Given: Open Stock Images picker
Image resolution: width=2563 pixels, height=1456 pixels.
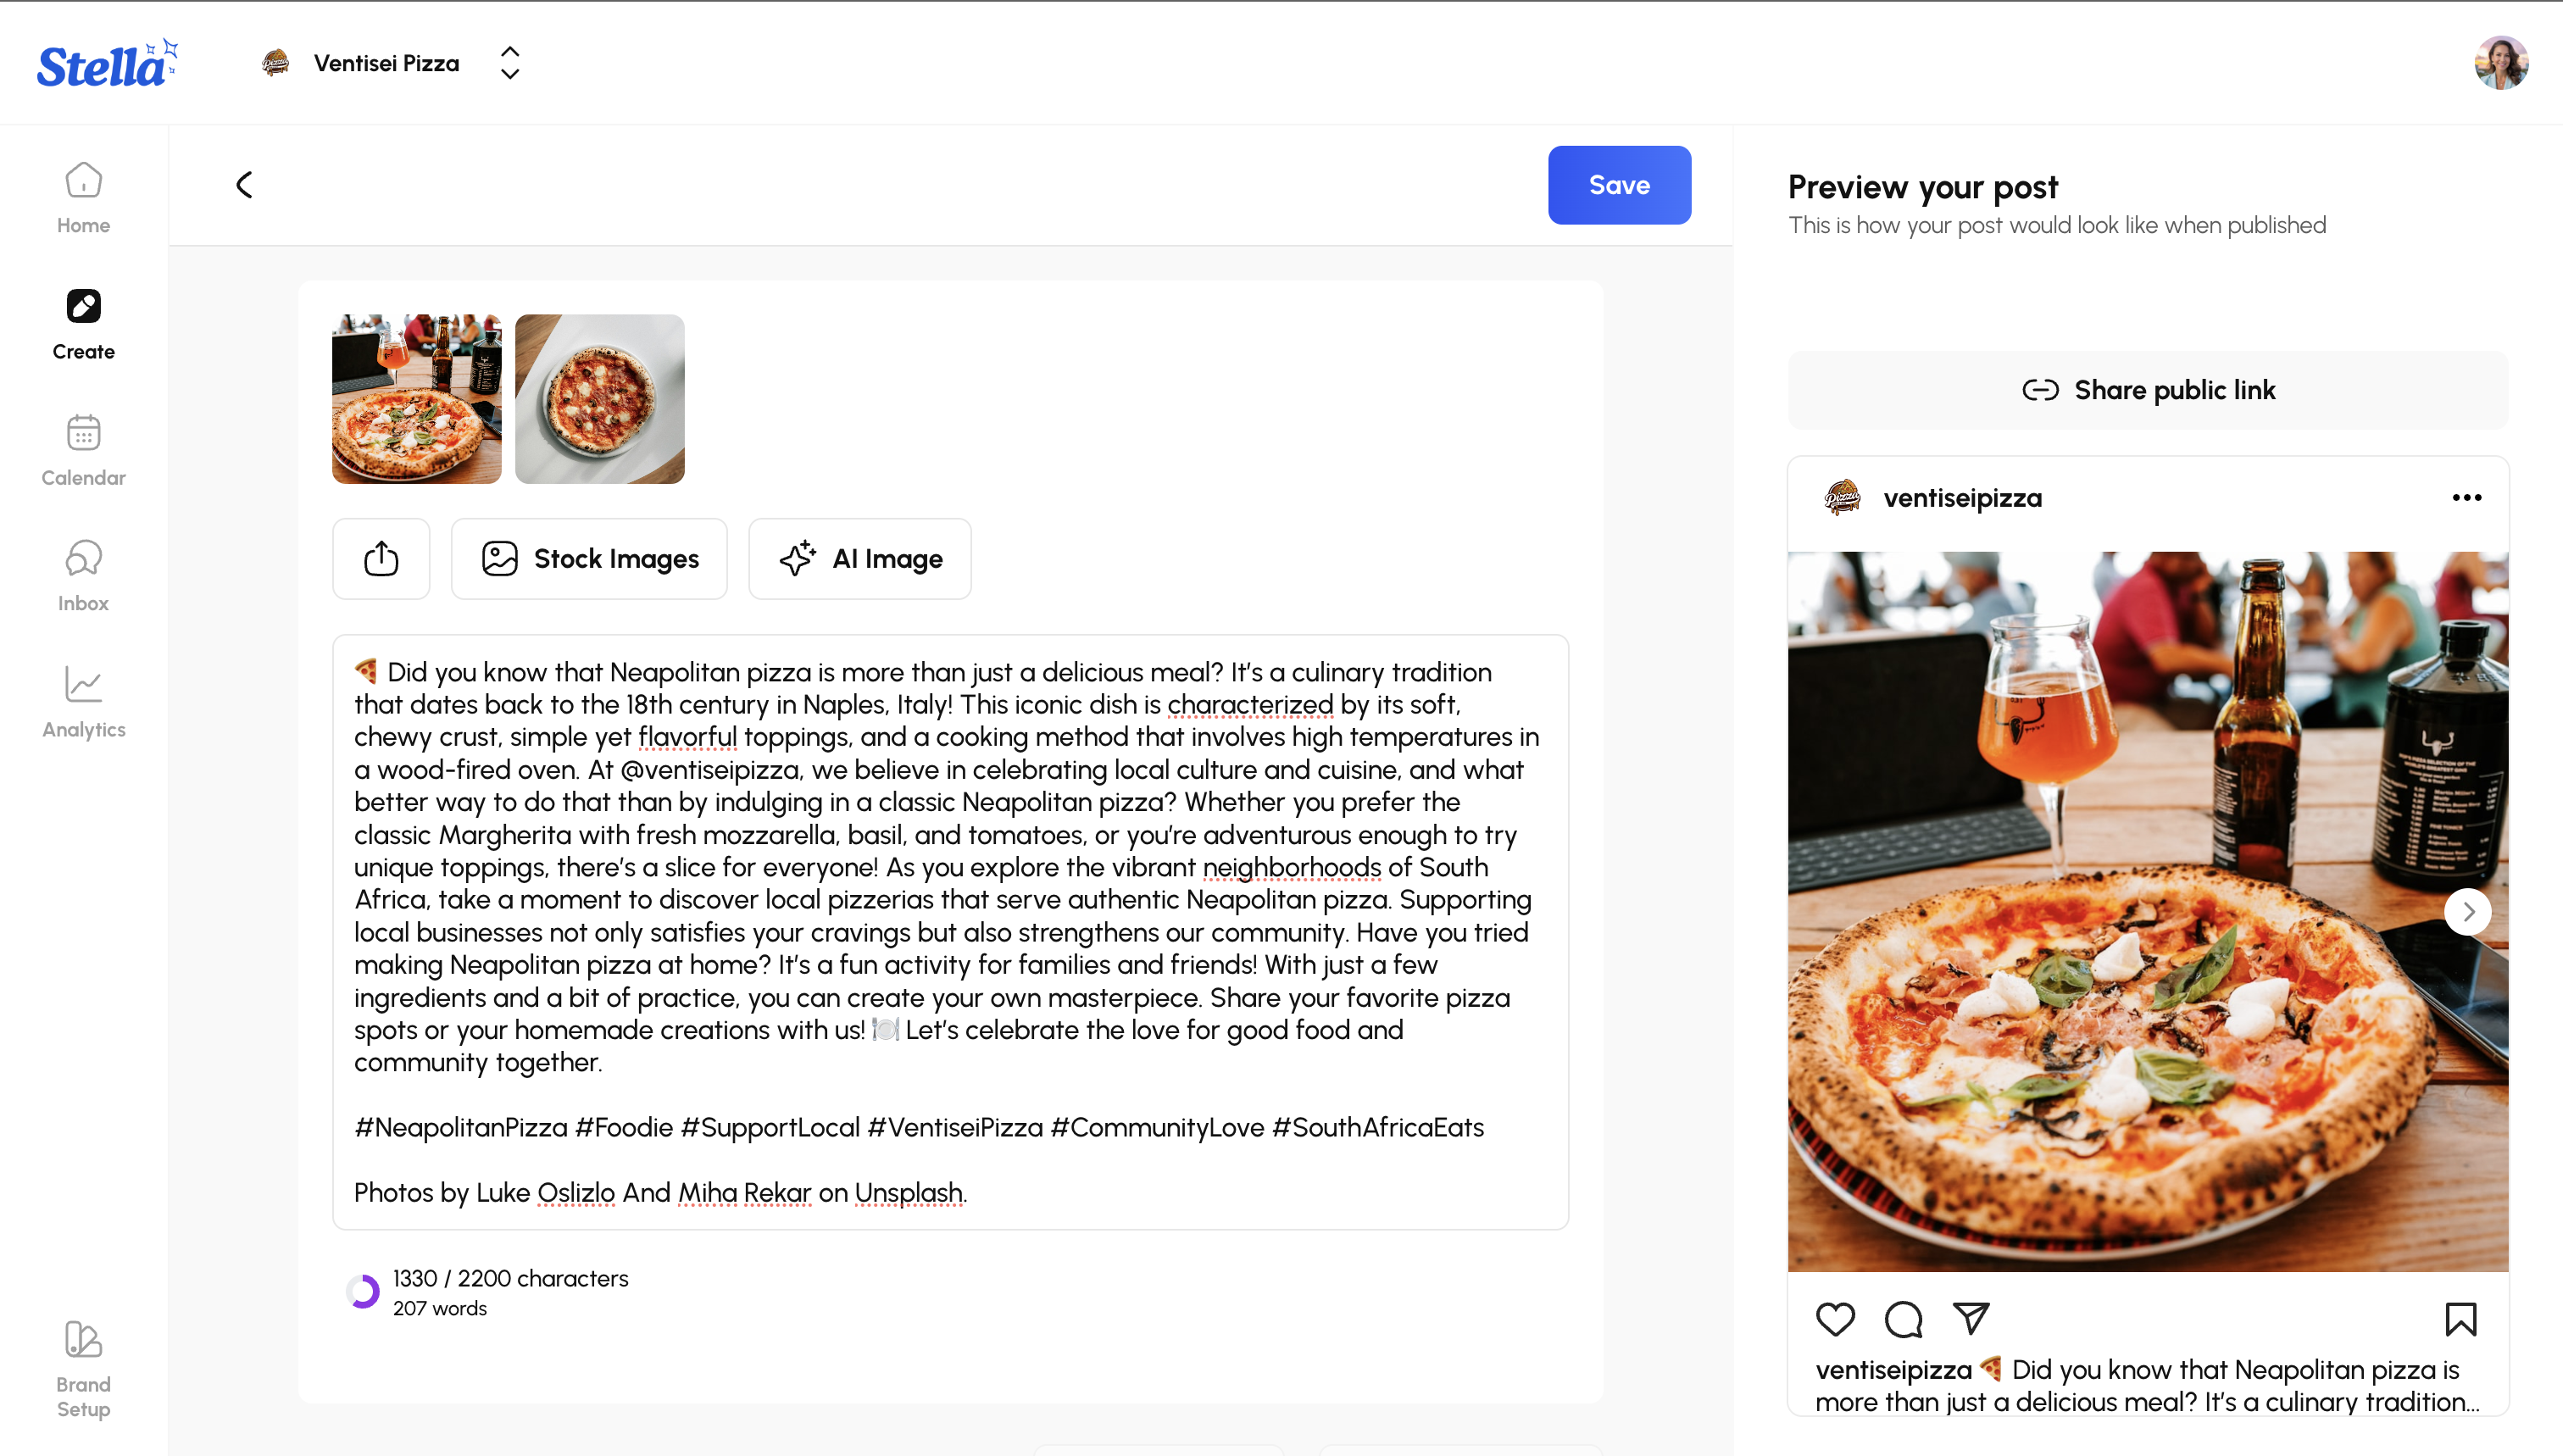Looking at the screenshot, I should [x=589, y=559].
